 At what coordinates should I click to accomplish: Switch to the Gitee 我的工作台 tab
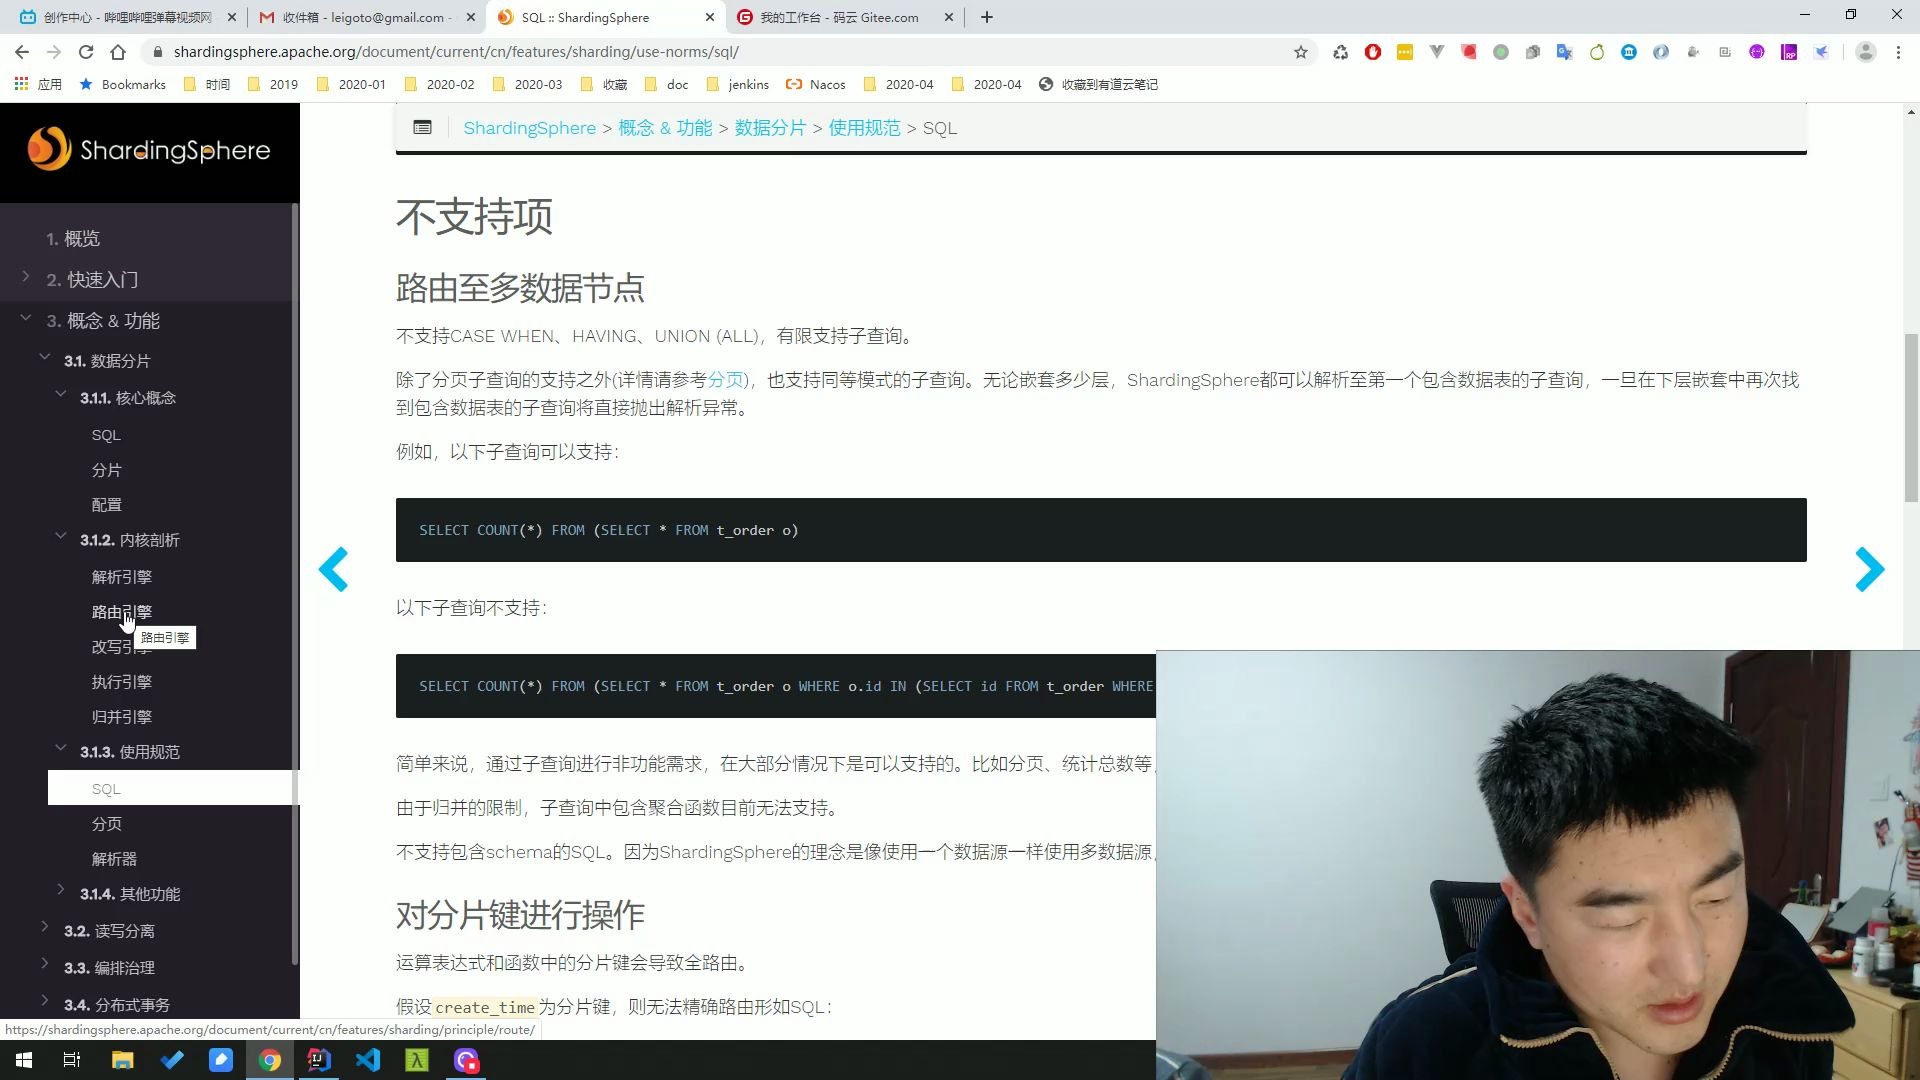838,17
